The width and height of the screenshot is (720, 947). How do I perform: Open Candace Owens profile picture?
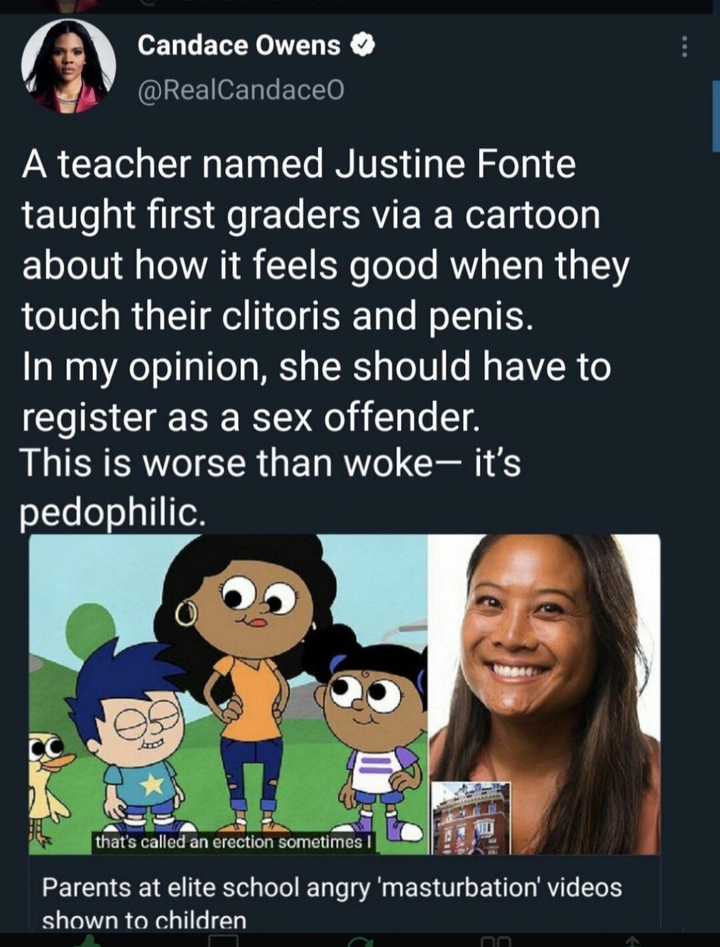pyautogui.click(x=68, y=65)
